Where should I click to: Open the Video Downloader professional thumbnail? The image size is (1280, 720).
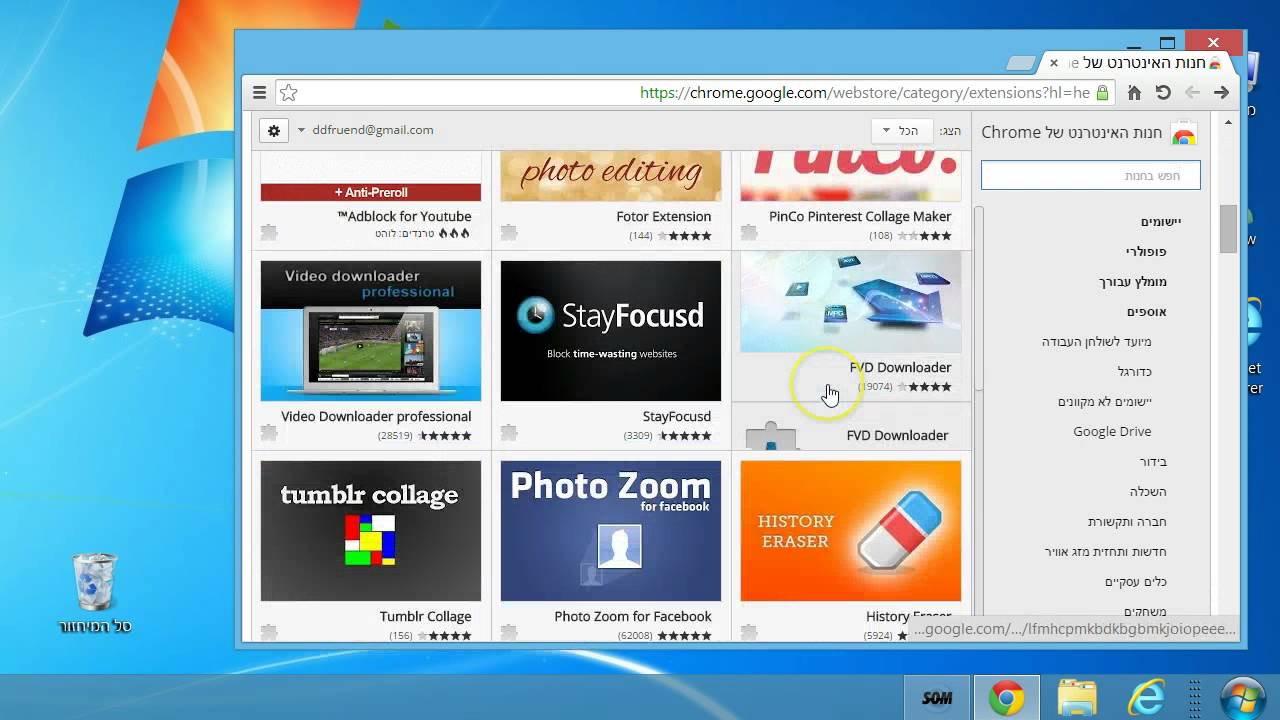point(371,331)
